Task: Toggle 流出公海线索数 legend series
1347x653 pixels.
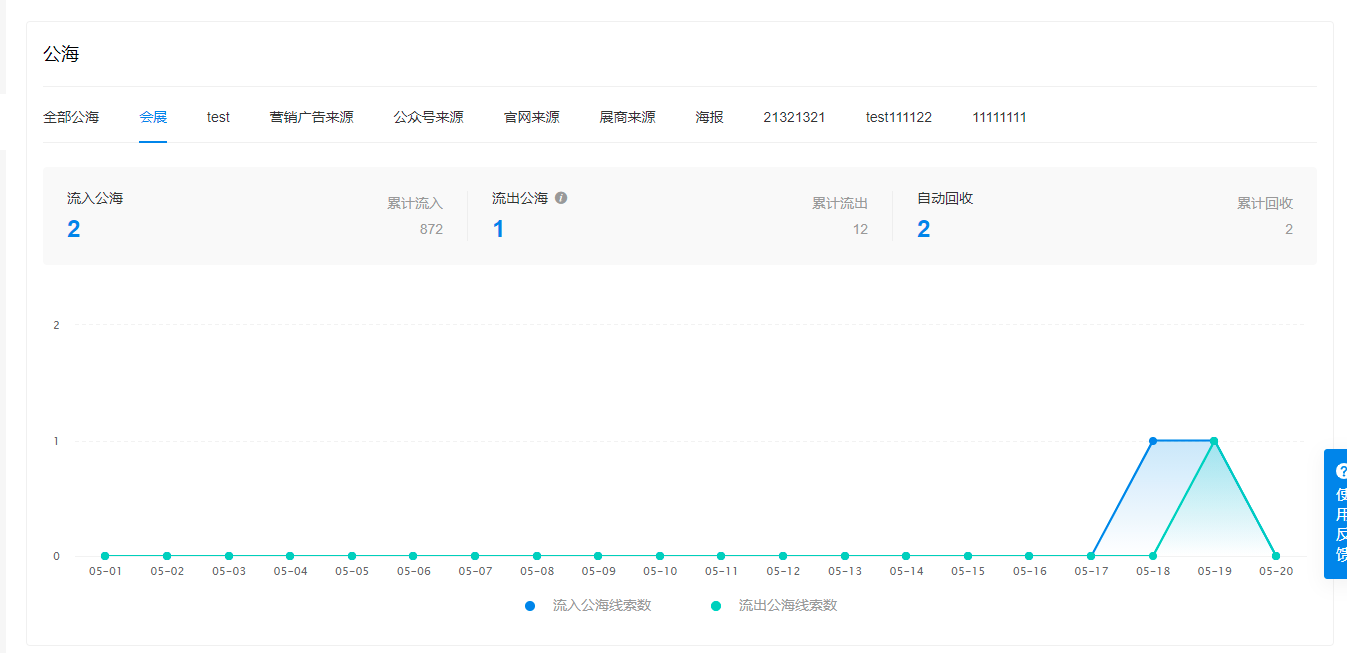Action: point(776,606)
